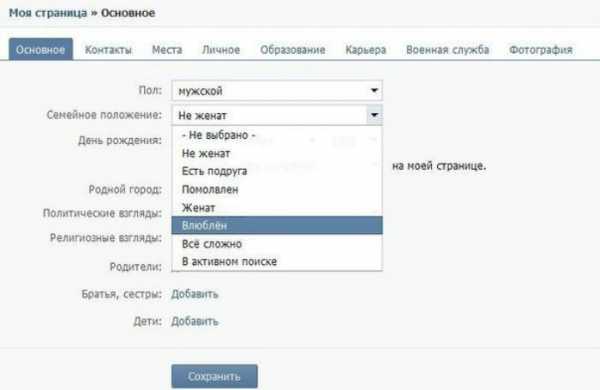Screen dimensions: 600x390
Task: Select the Пол field showing мужской
Action: click(x=277, y=91)
